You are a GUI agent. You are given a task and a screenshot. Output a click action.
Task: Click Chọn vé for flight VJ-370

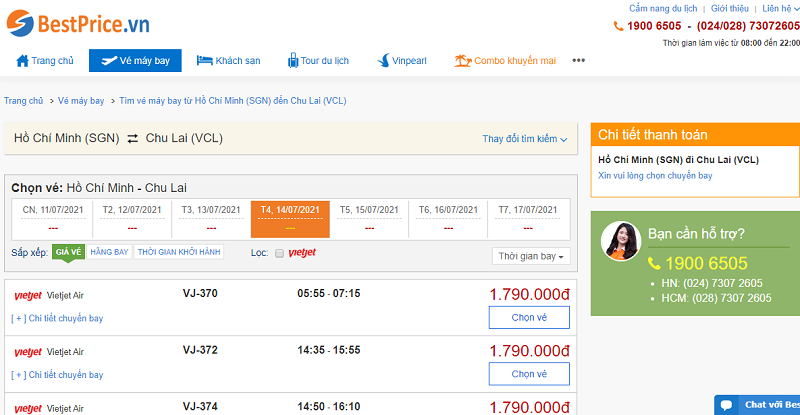[529, 318]
